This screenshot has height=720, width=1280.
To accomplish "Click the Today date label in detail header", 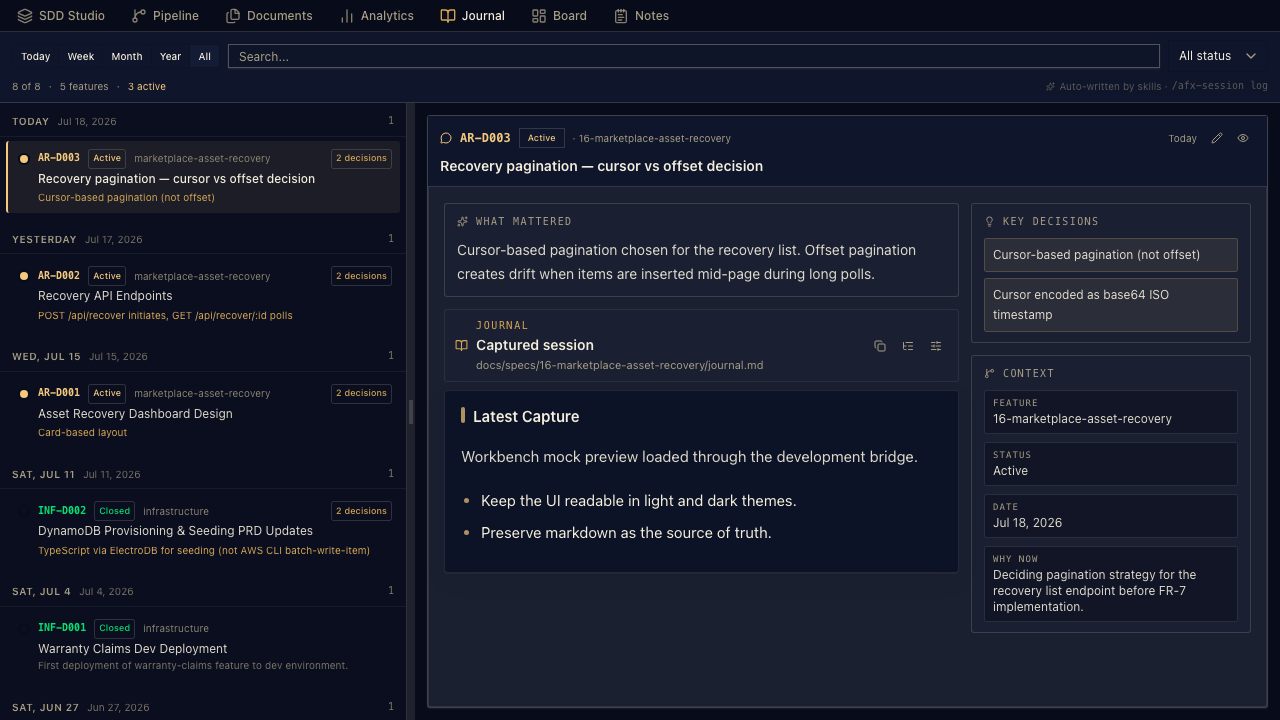I will pos(1182,138).
